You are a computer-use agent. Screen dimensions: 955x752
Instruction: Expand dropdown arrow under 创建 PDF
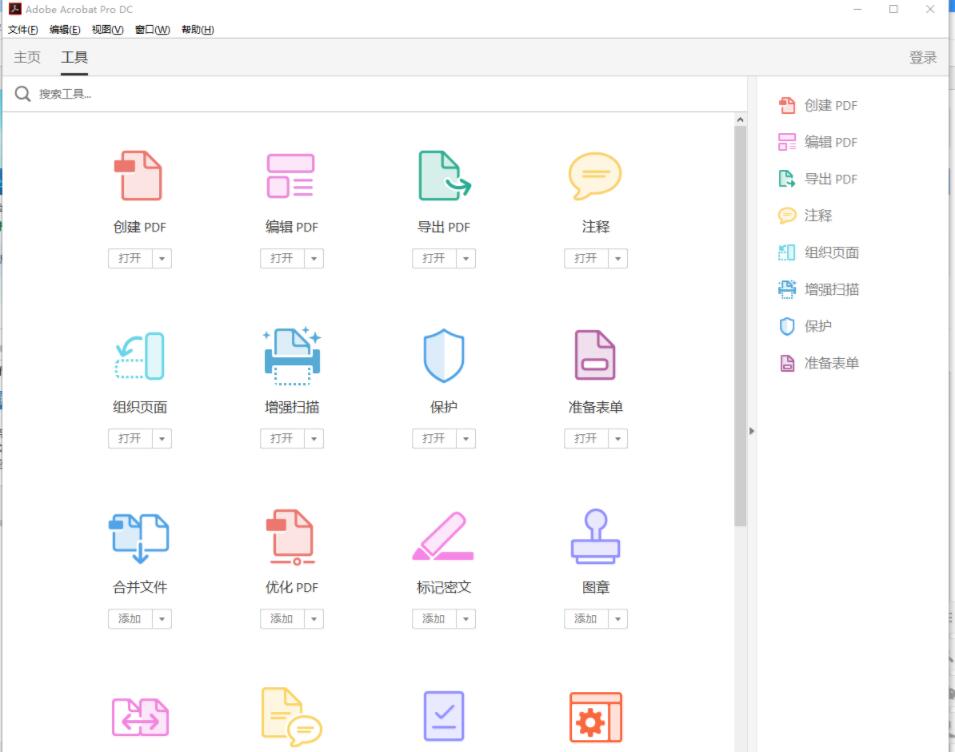point(162,258)
